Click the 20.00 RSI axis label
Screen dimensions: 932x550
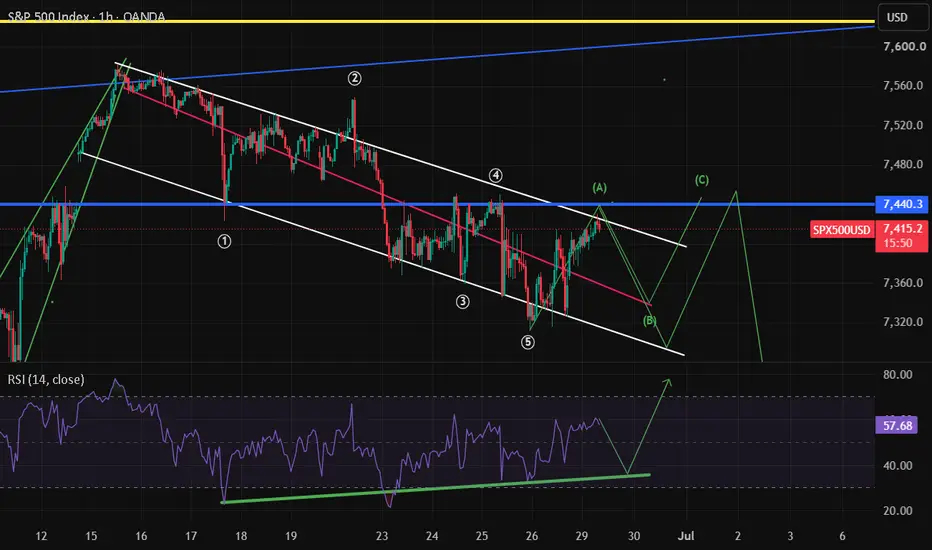tap(898, 511)
